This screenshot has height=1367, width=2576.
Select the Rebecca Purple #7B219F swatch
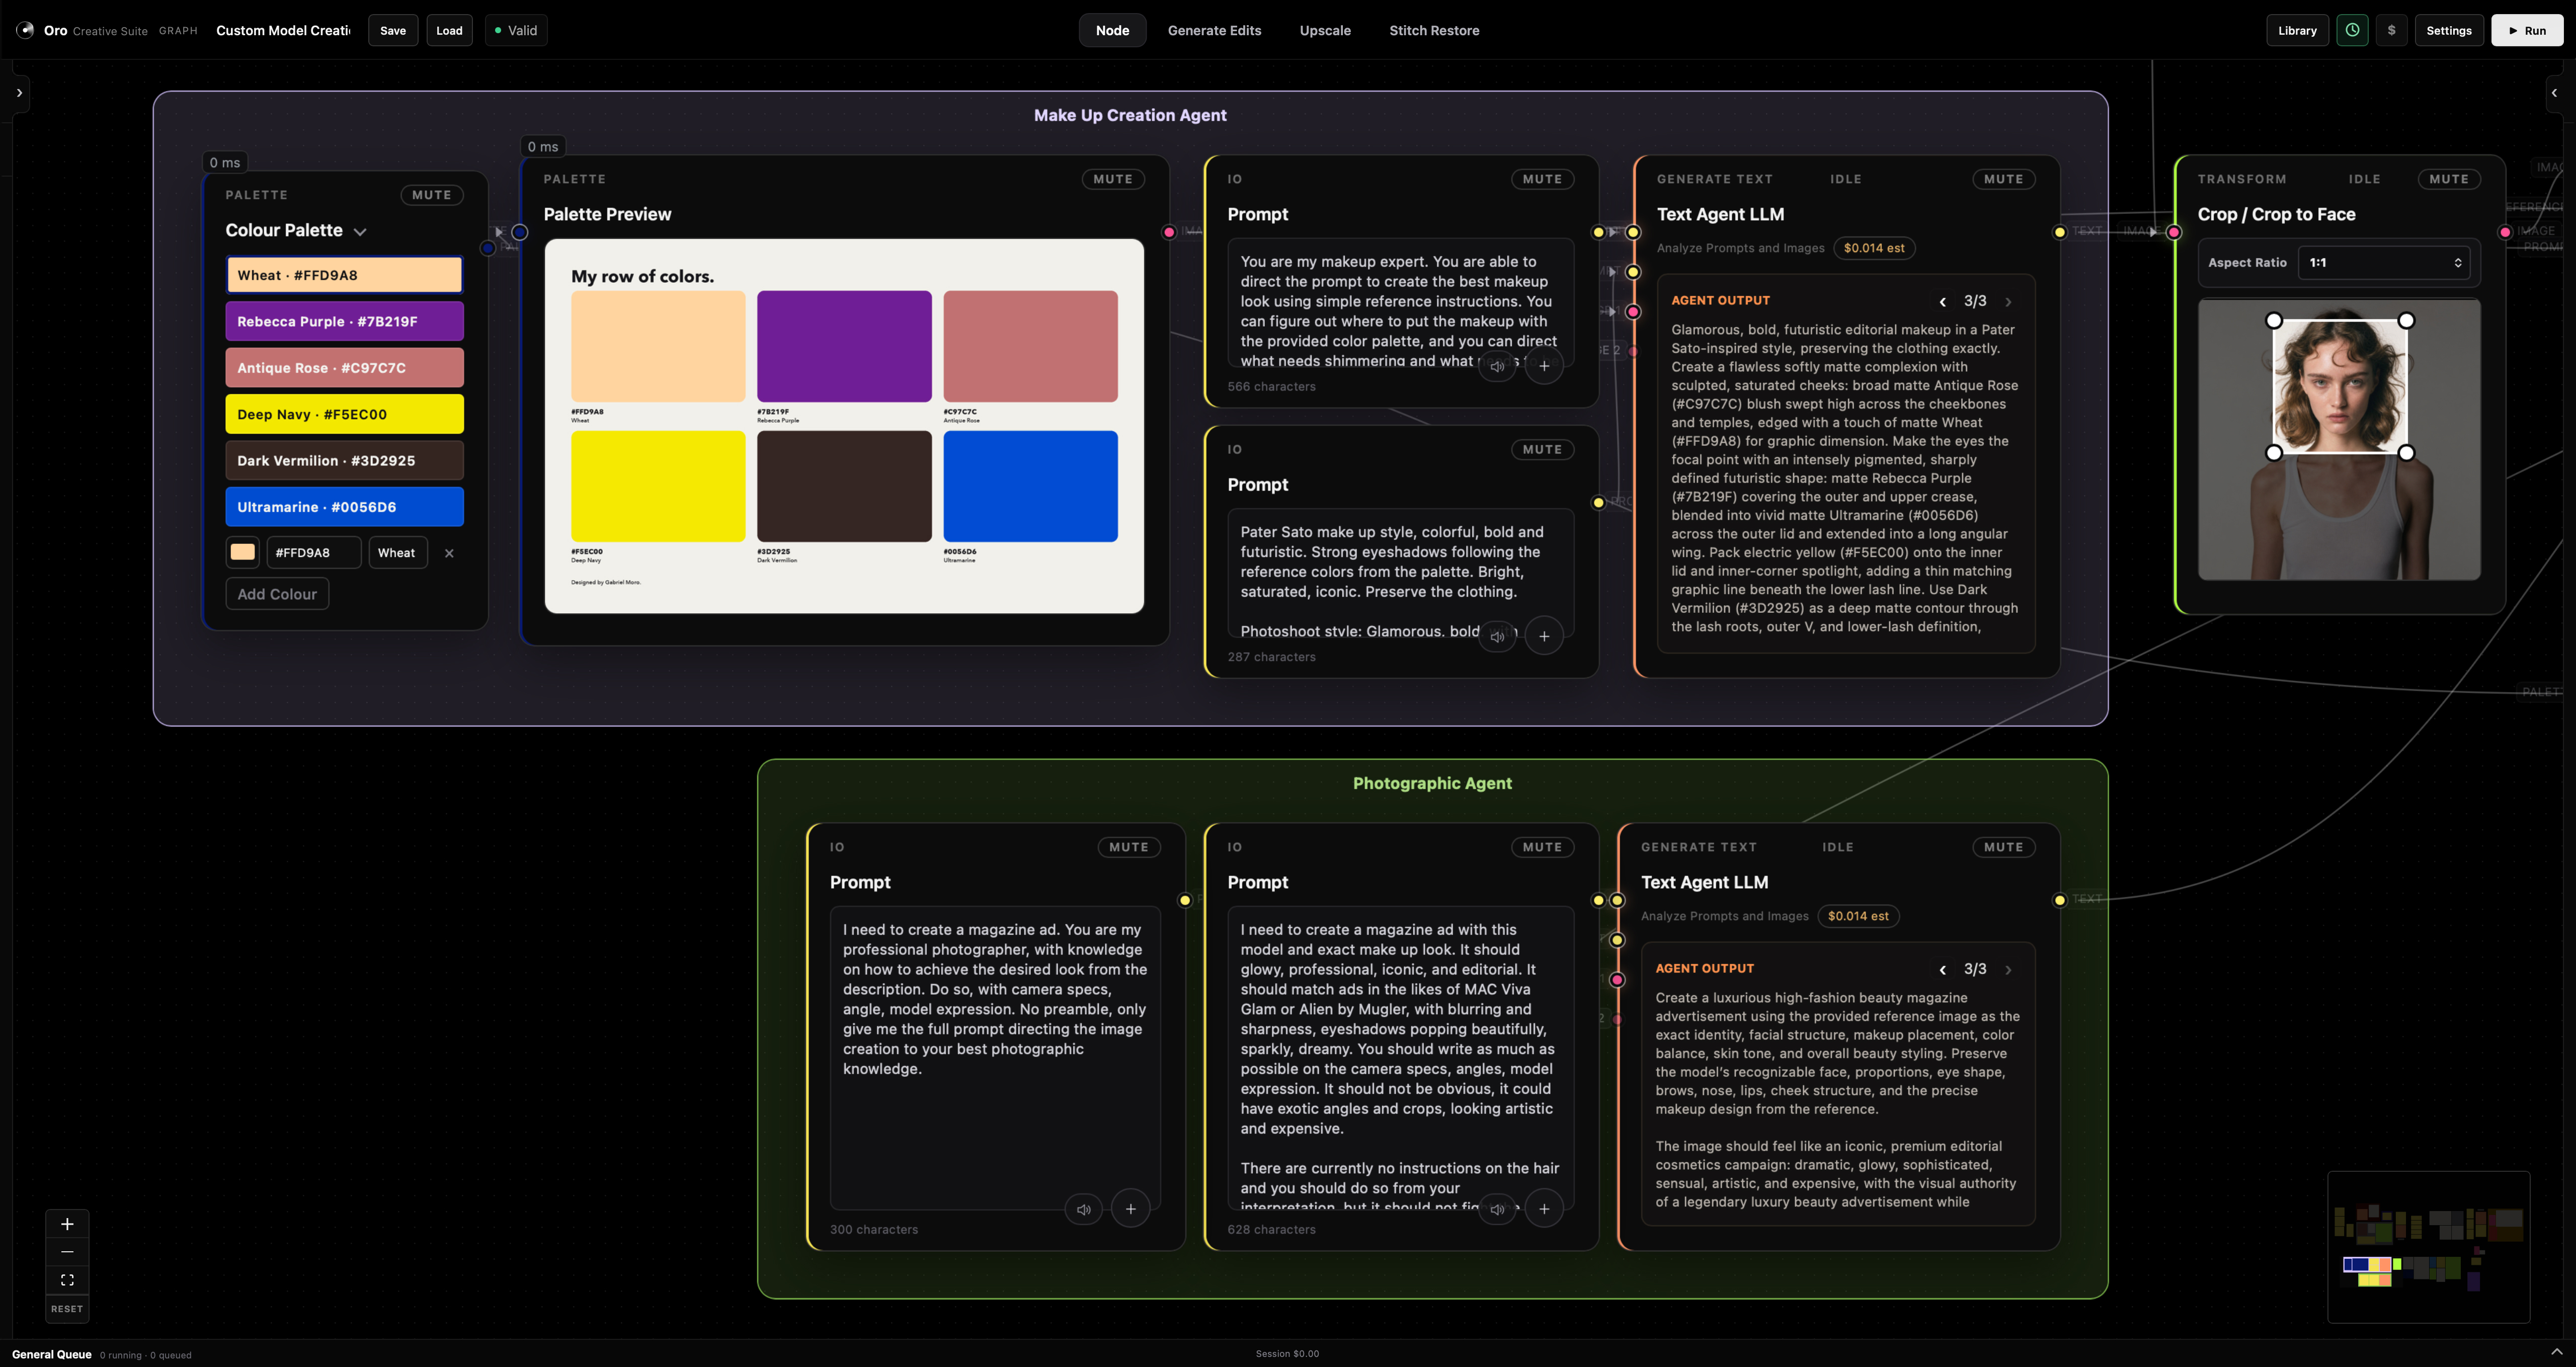tap(344, 321)
